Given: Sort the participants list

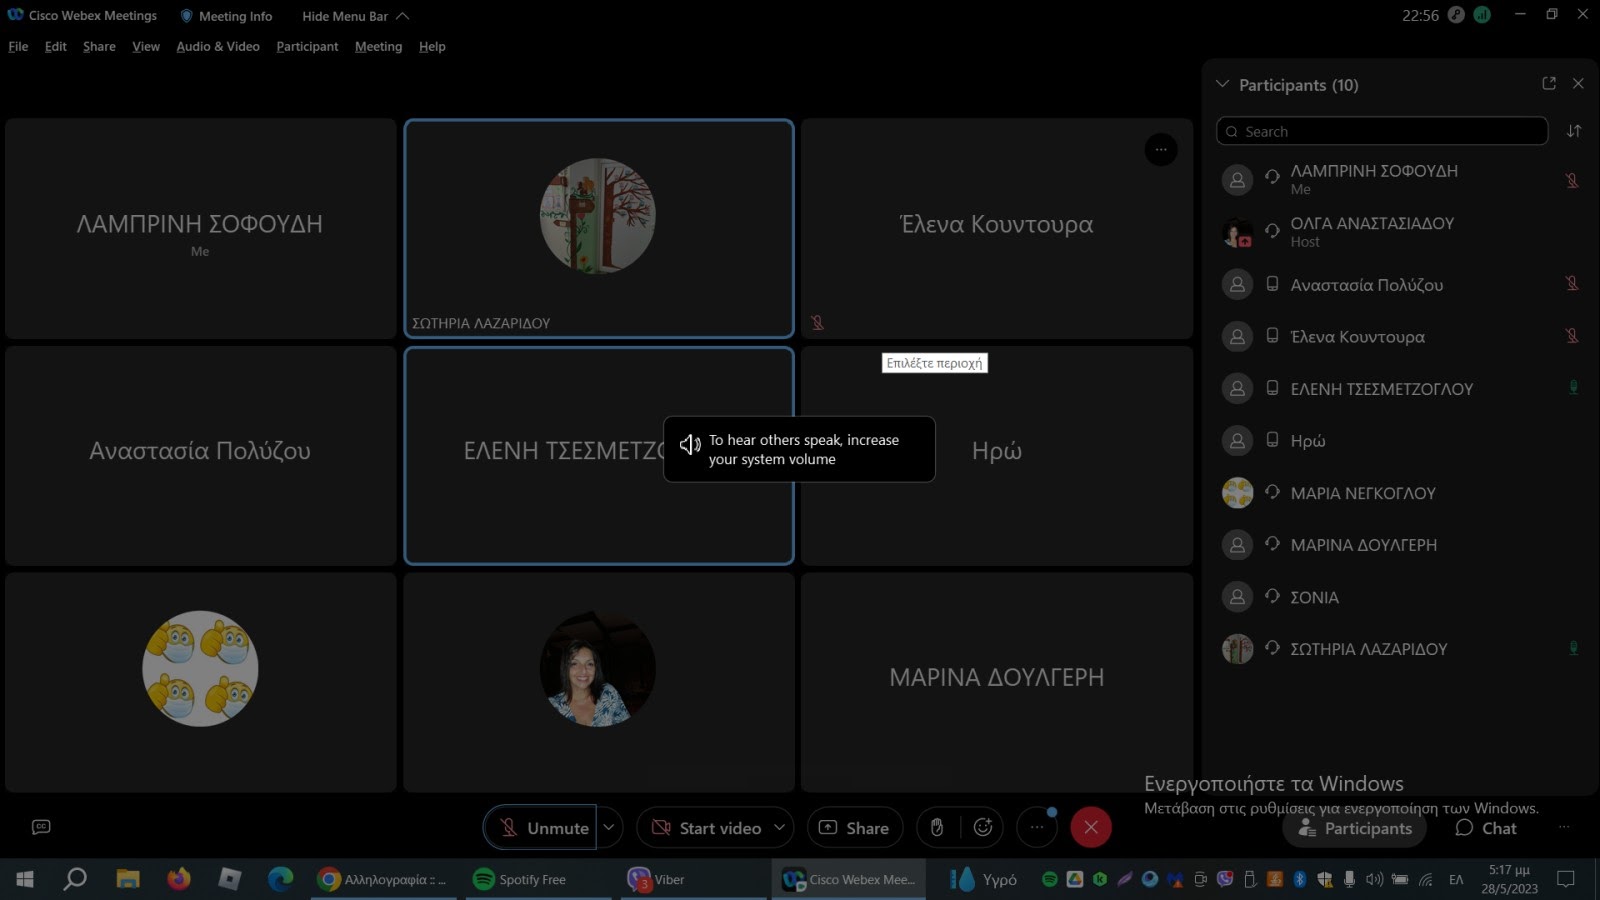Looking at the screenshot, I should coord(1574,131).
